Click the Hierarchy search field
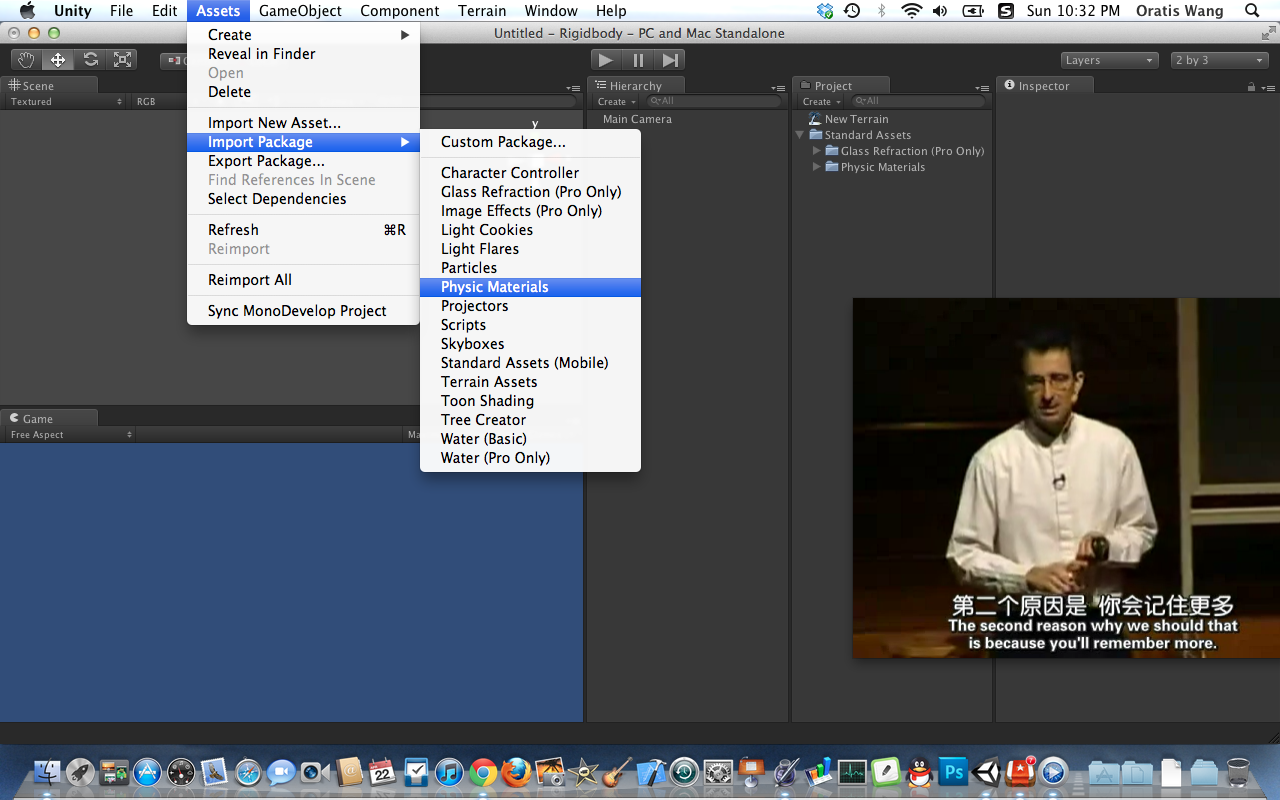Viewport: 1280px width, 800px height. pyautogui.click(x=714, y=101)
